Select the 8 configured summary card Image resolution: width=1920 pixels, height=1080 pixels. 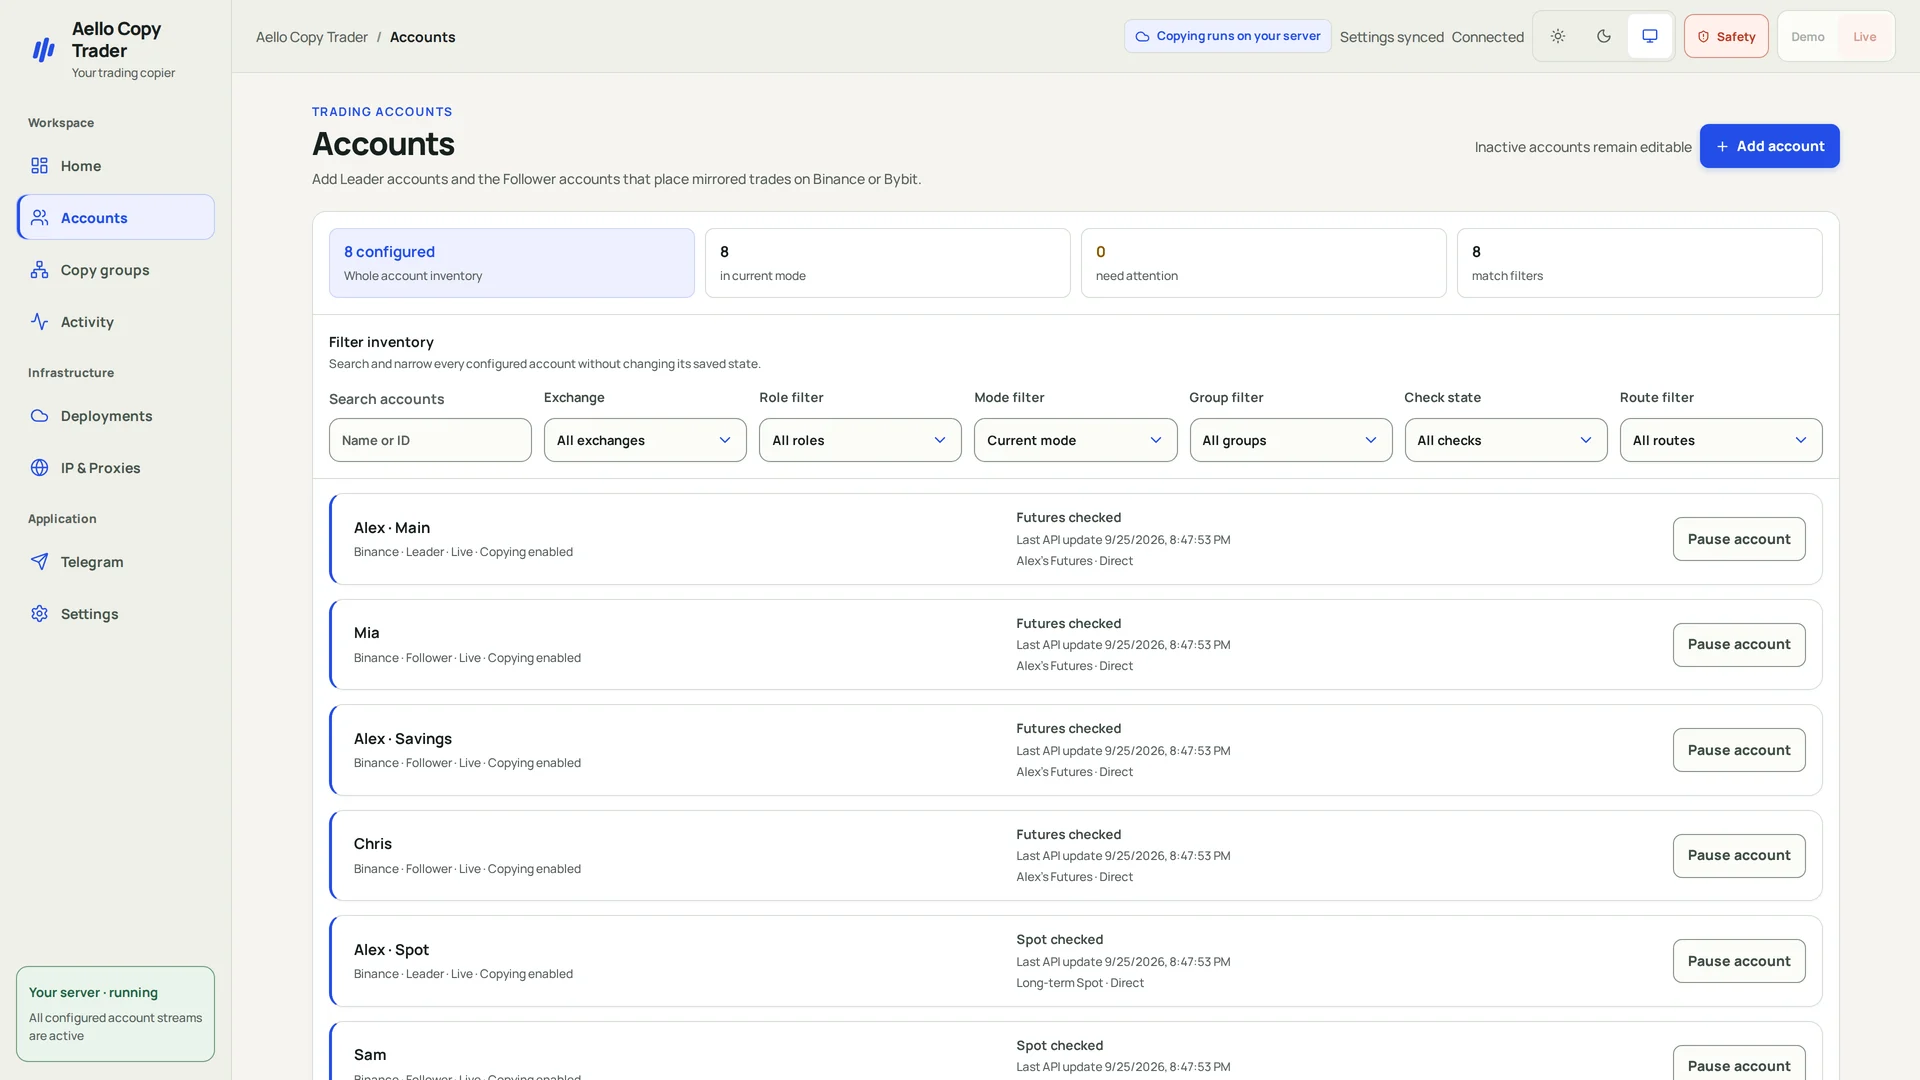coord(512,263)
